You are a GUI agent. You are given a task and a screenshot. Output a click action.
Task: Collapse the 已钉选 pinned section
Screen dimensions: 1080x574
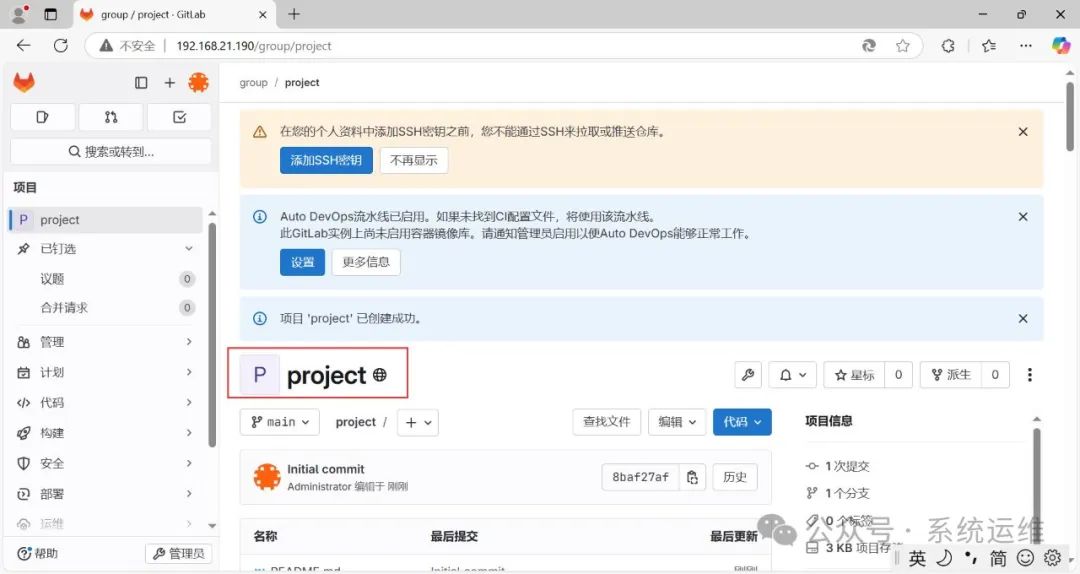pos(106,249)
